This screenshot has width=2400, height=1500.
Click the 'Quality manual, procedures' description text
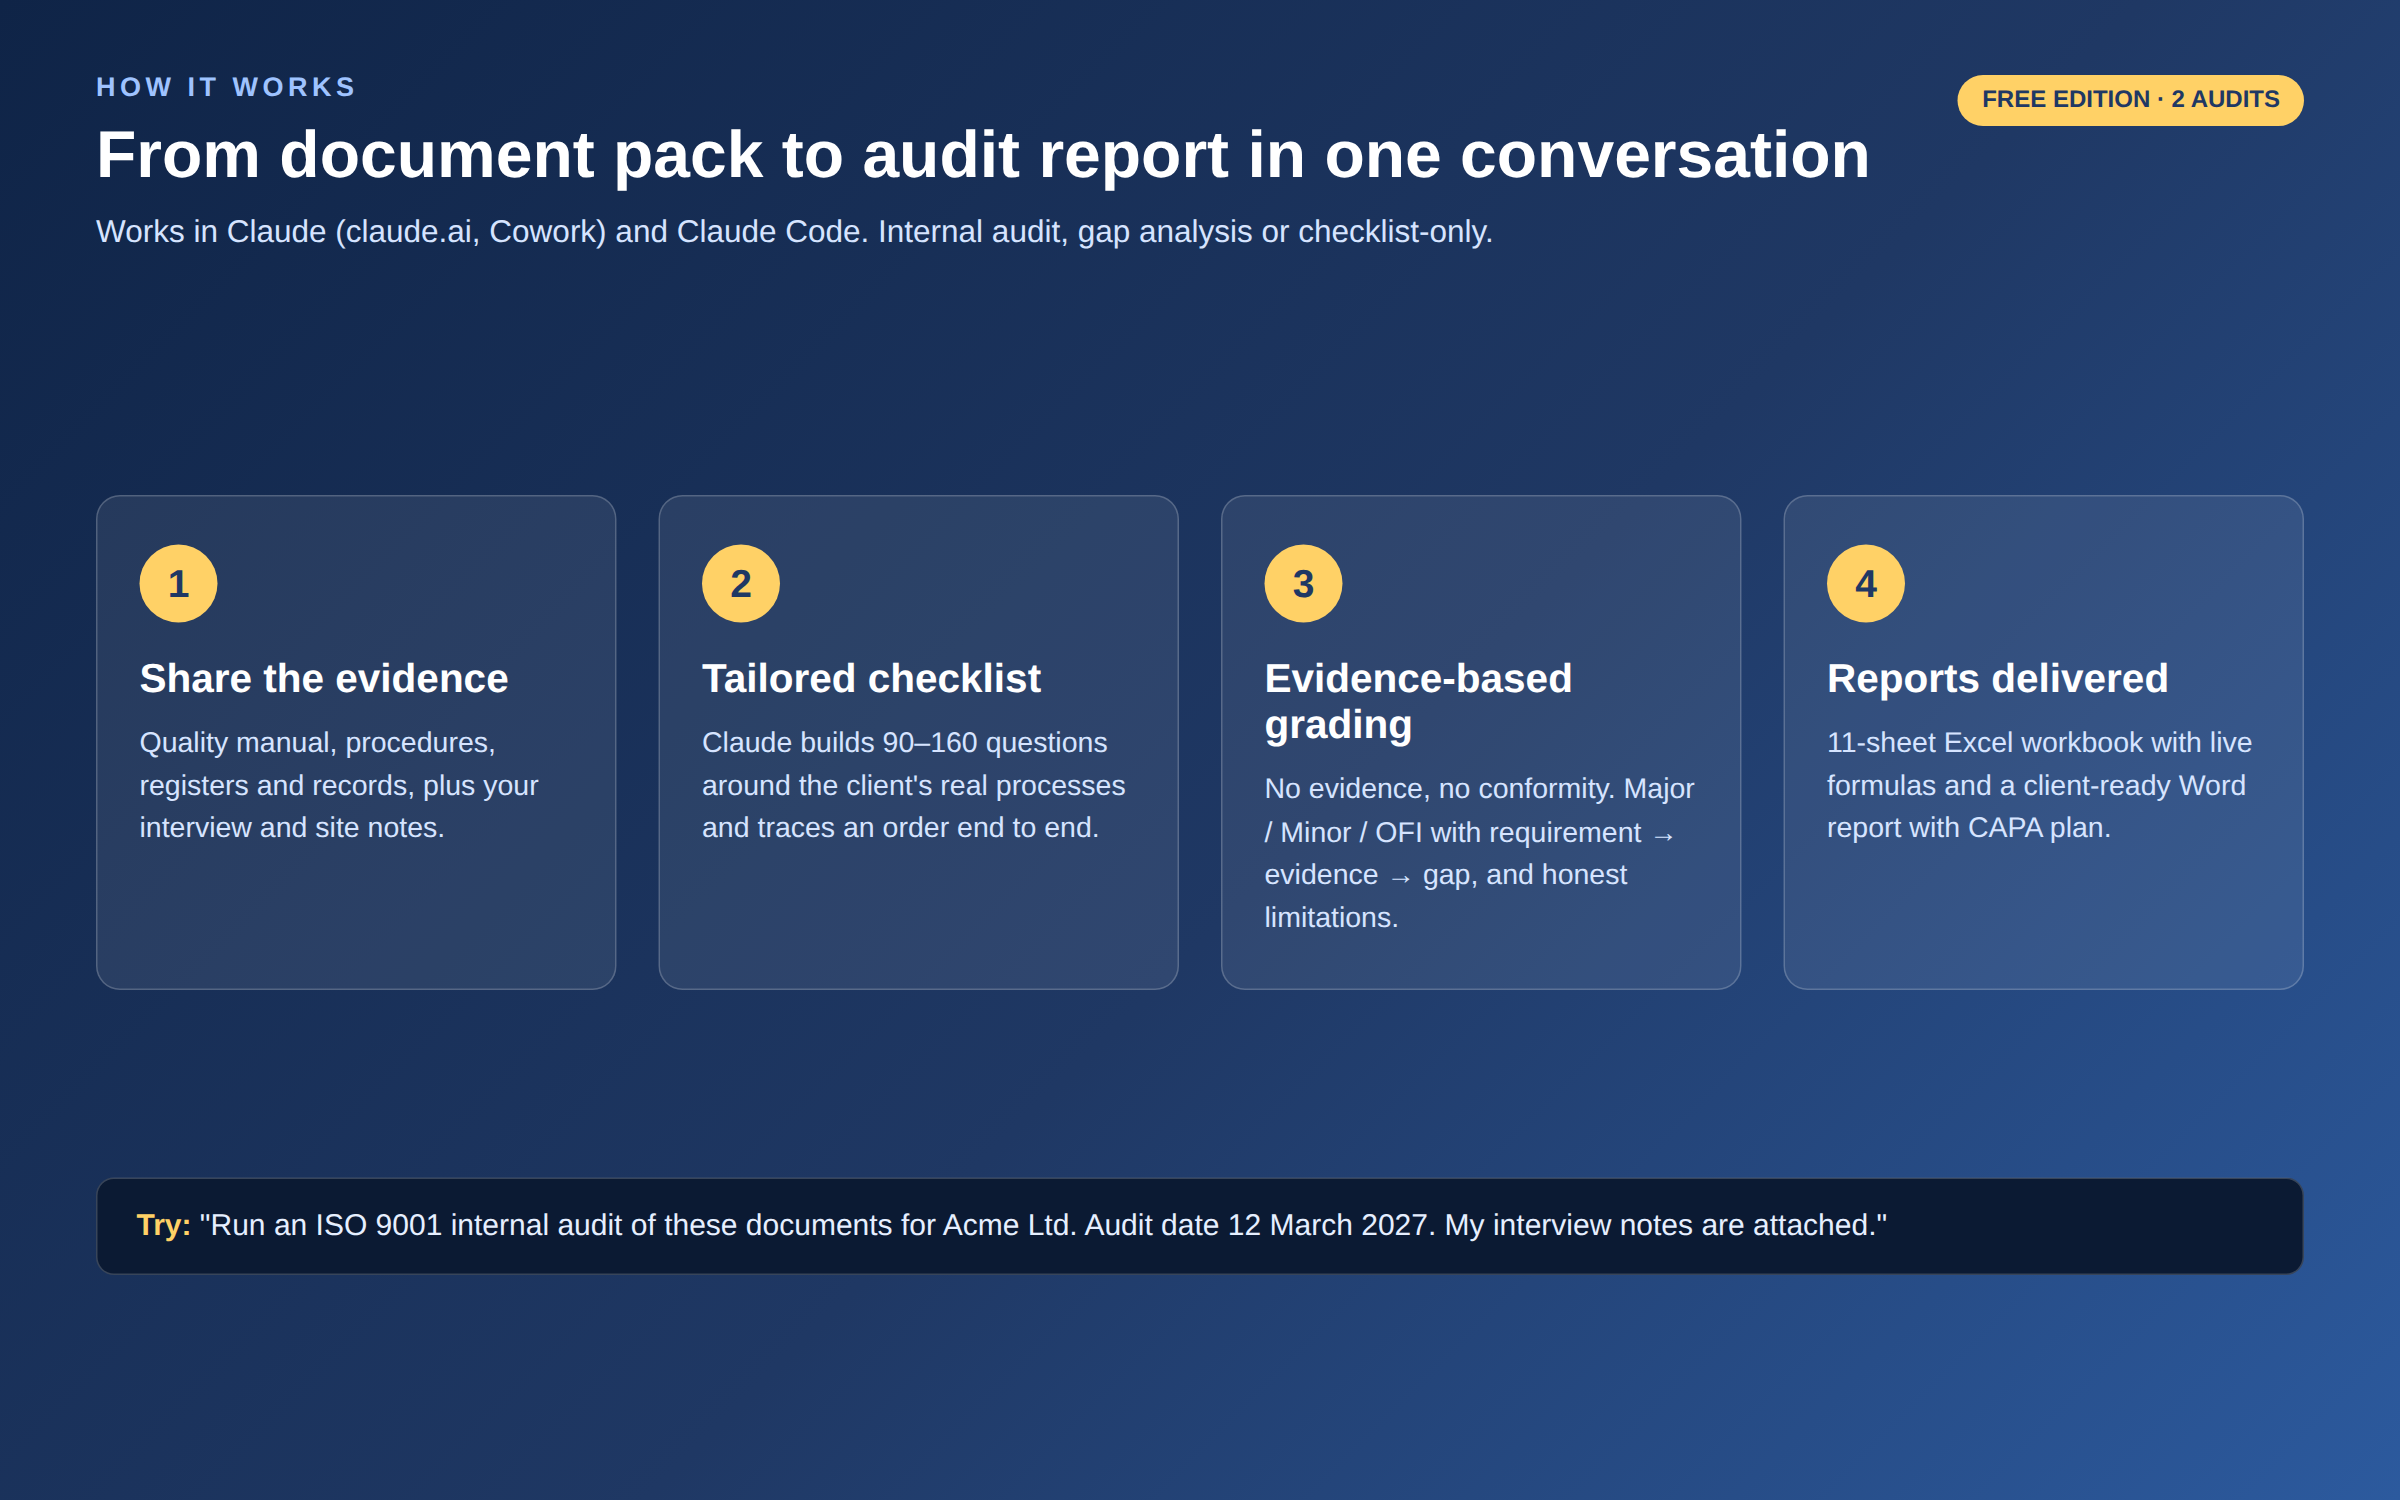tap(339, 785)
